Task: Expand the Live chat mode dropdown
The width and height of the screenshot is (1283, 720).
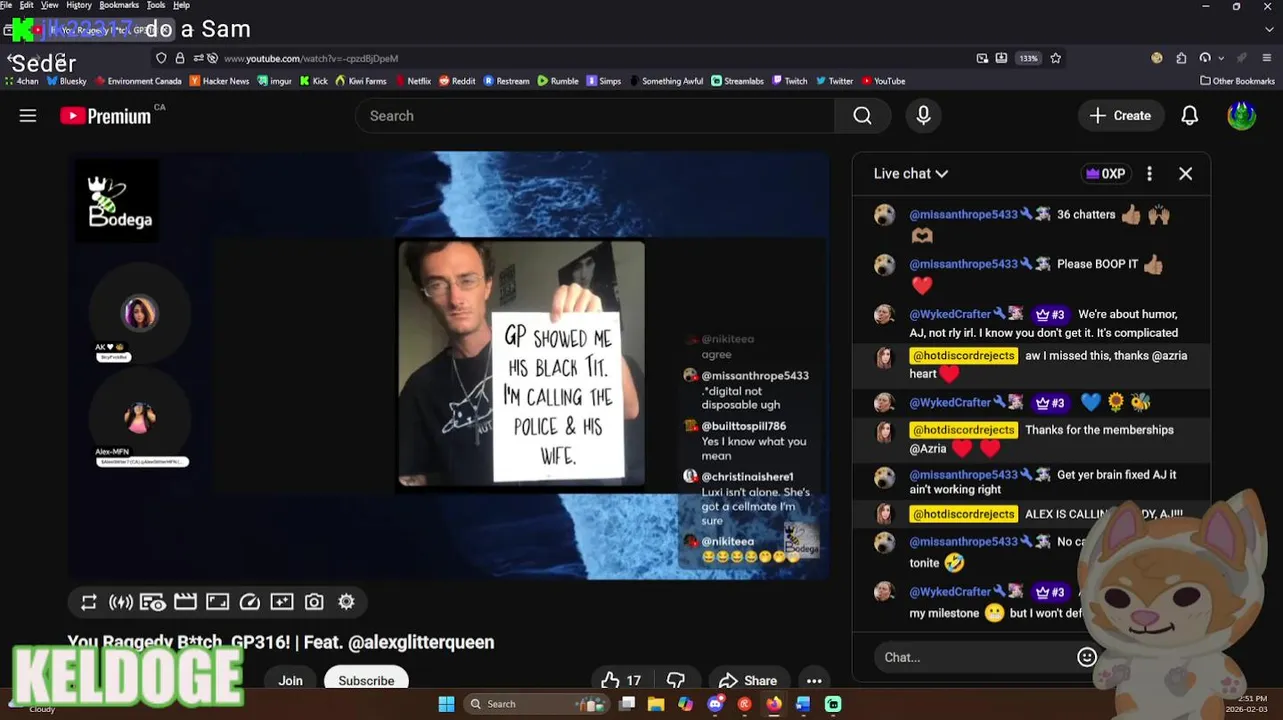Action: coord(910,174)
